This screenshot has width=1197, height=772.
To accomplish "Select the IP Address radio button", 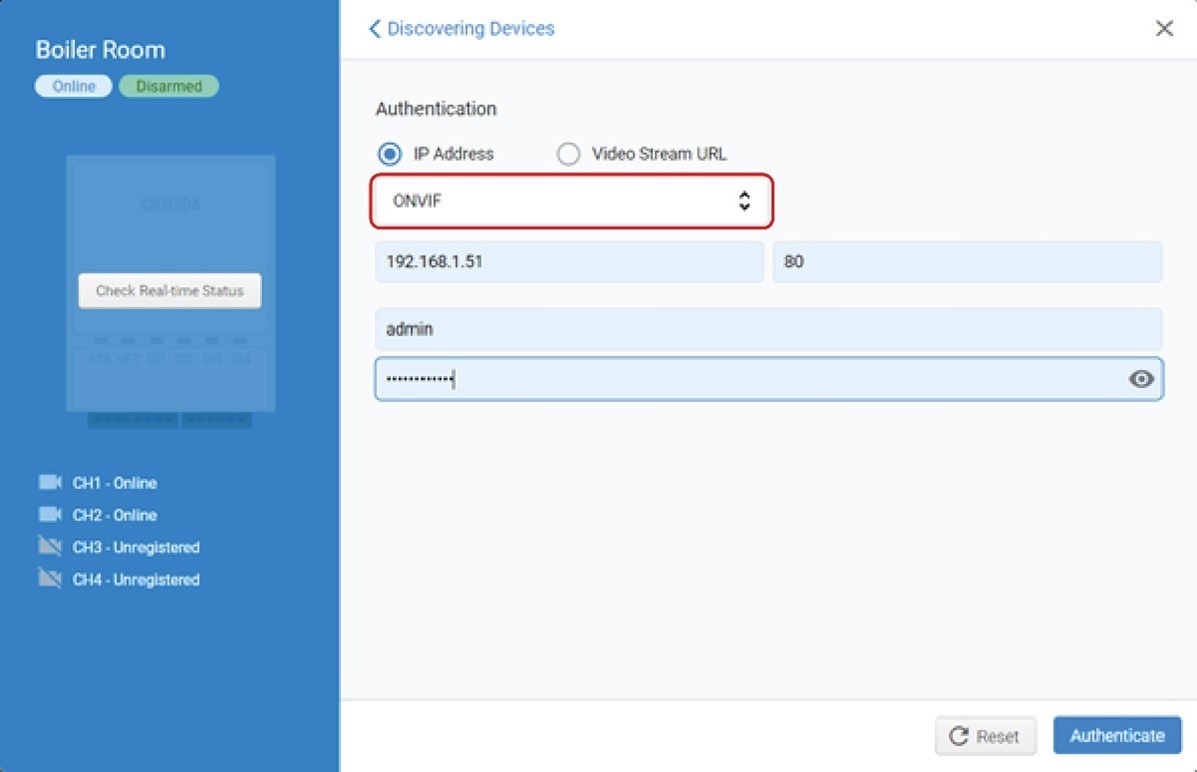I will pos(388,153).
